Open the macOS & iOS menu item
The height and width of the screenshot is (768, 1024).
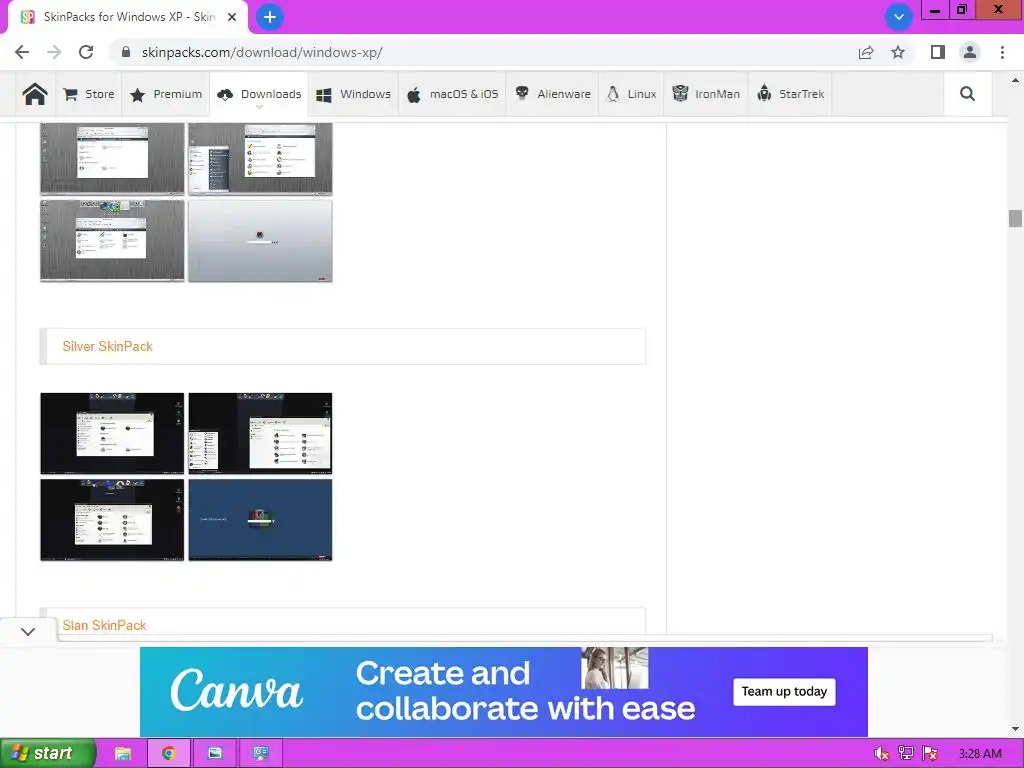[x=452, y=94]
